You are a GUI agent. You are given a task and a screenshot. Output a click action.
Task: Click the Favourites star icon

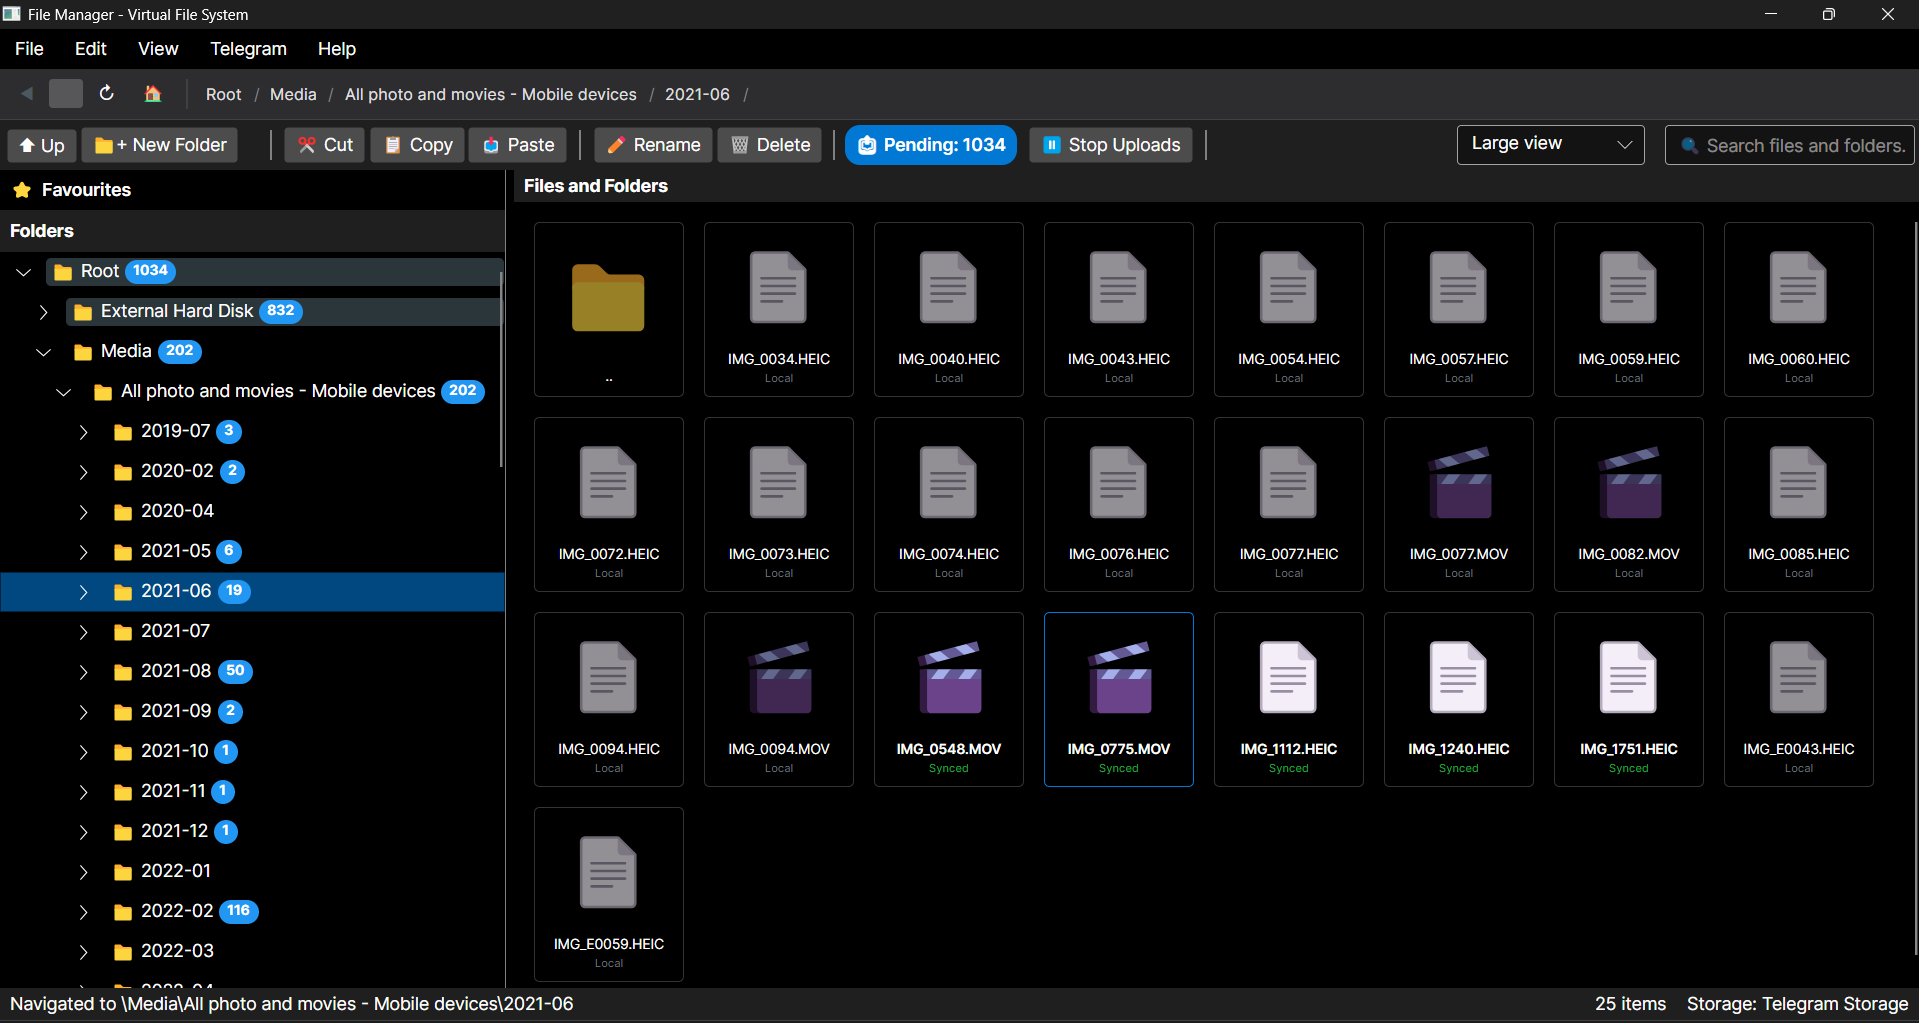tap(22, 189)
